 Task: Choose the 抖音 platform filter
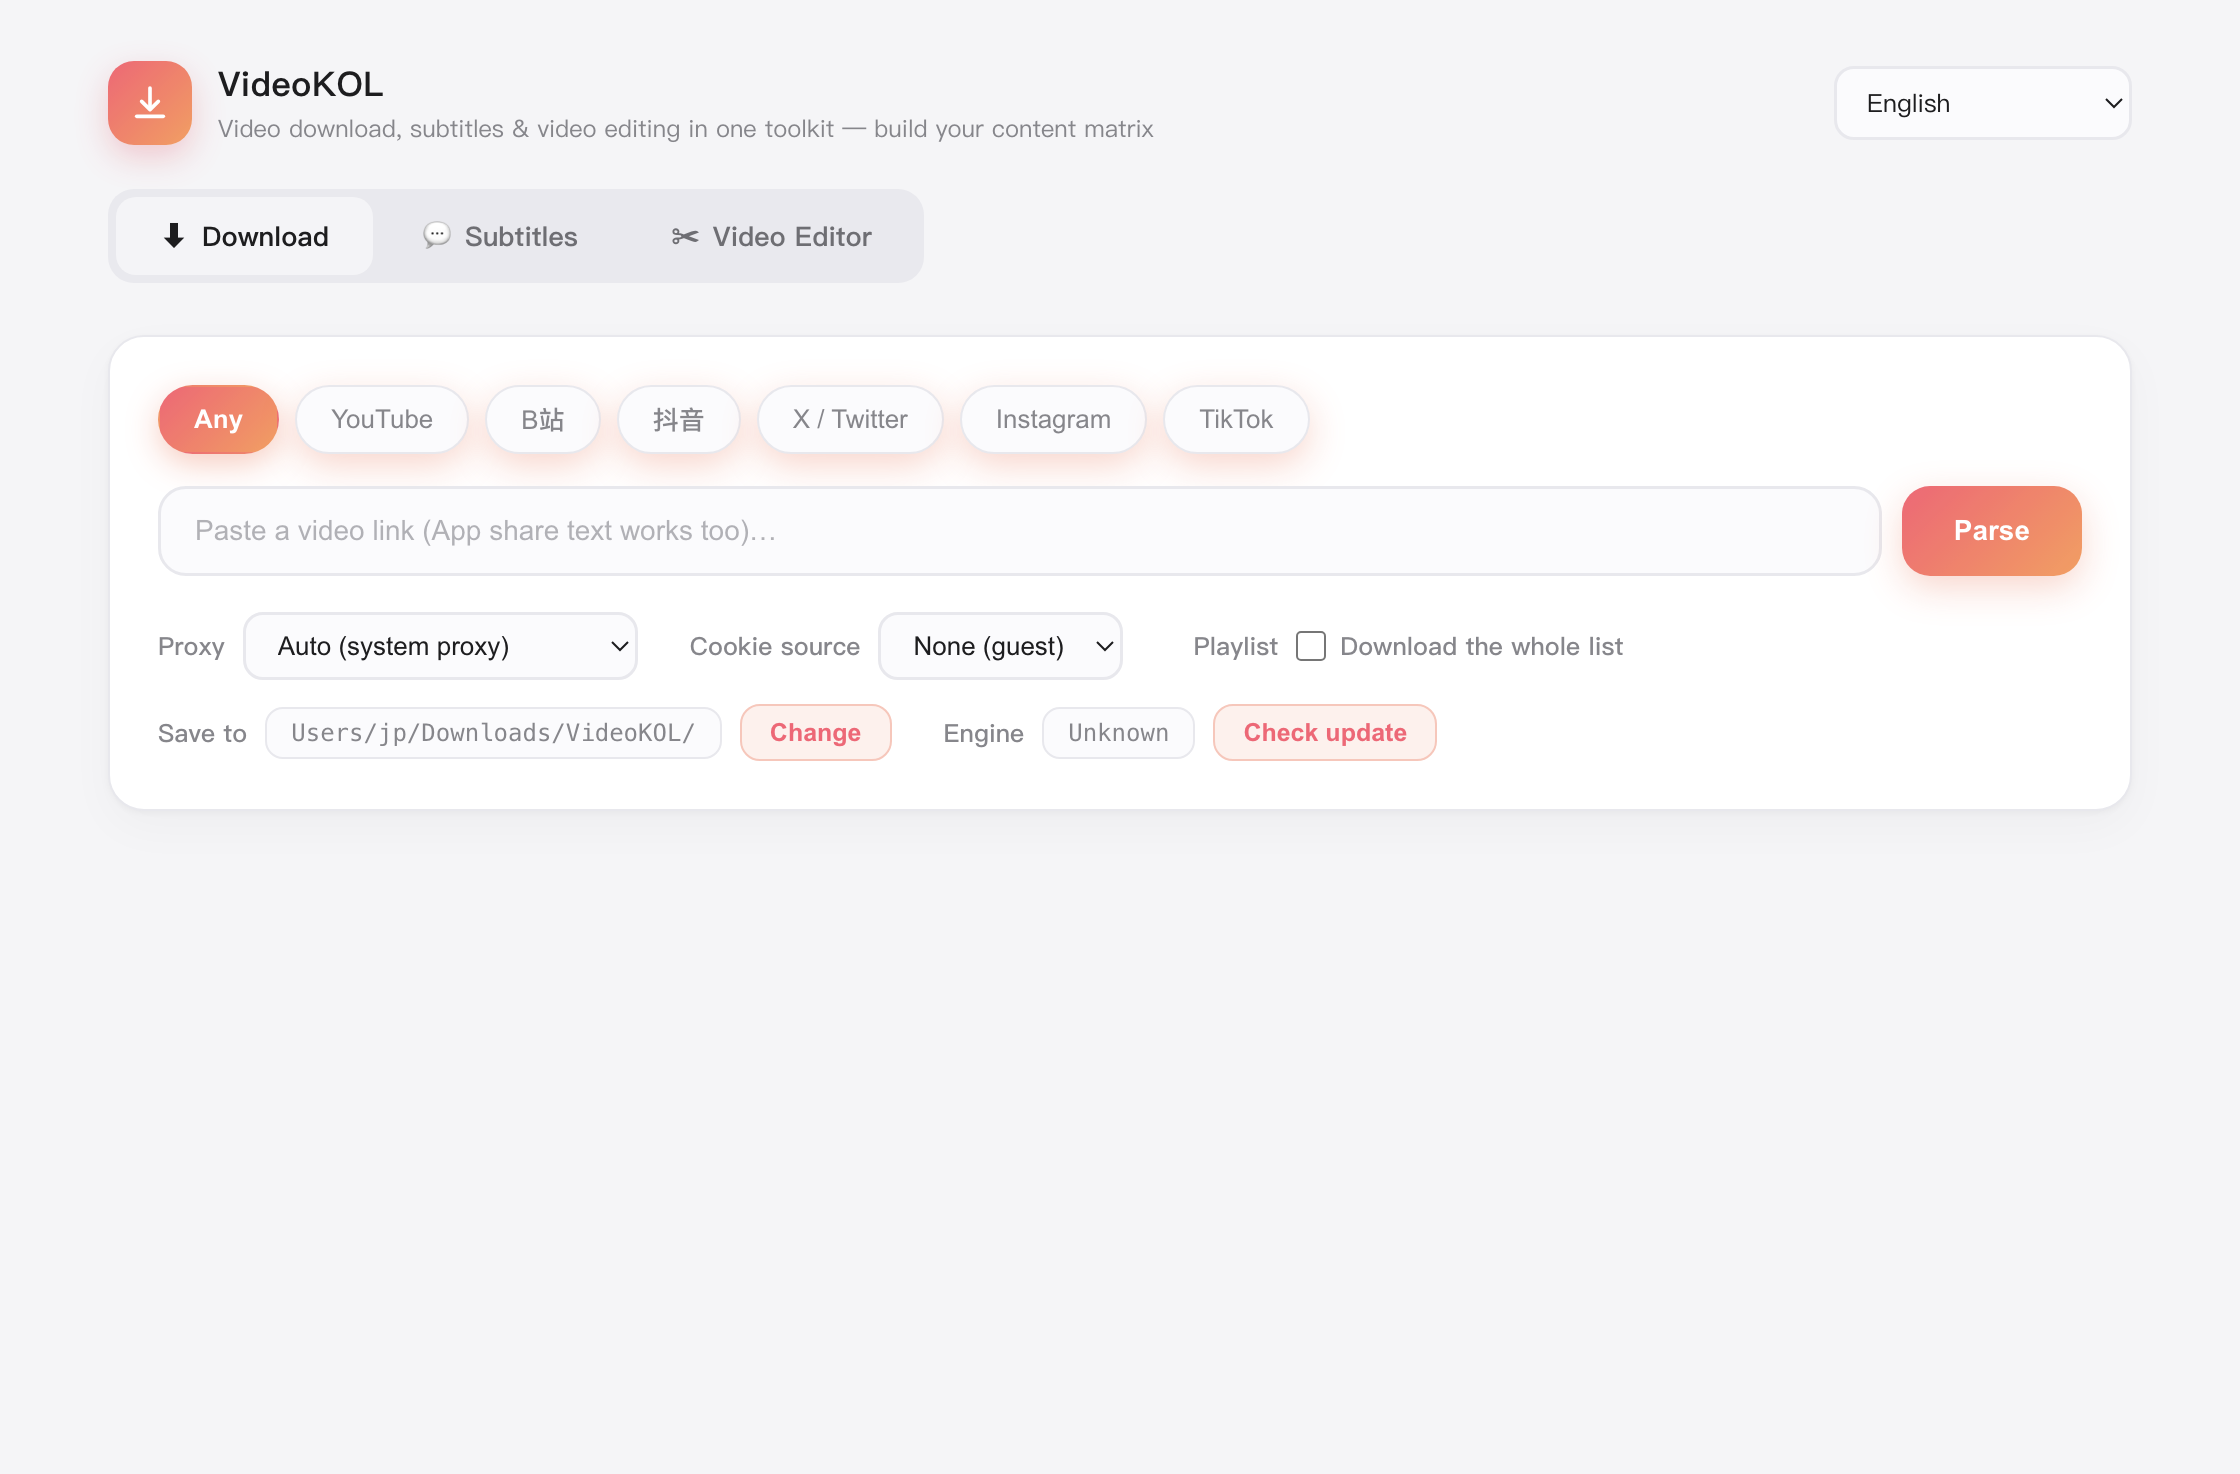[x=679, y=419]
